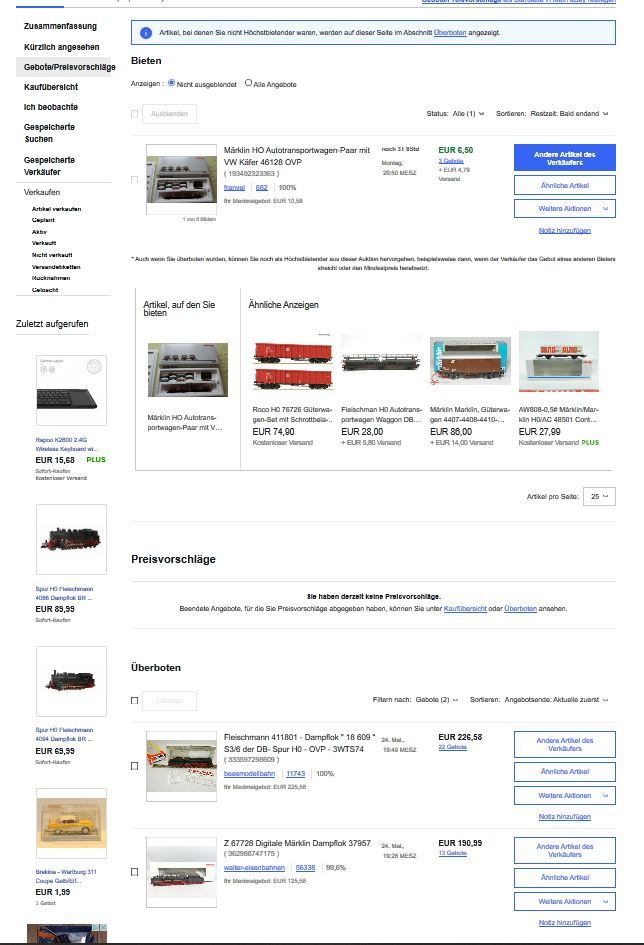Click the blue info icon in banner
This screenshot has width=644, height=945.
pos(145,33)
